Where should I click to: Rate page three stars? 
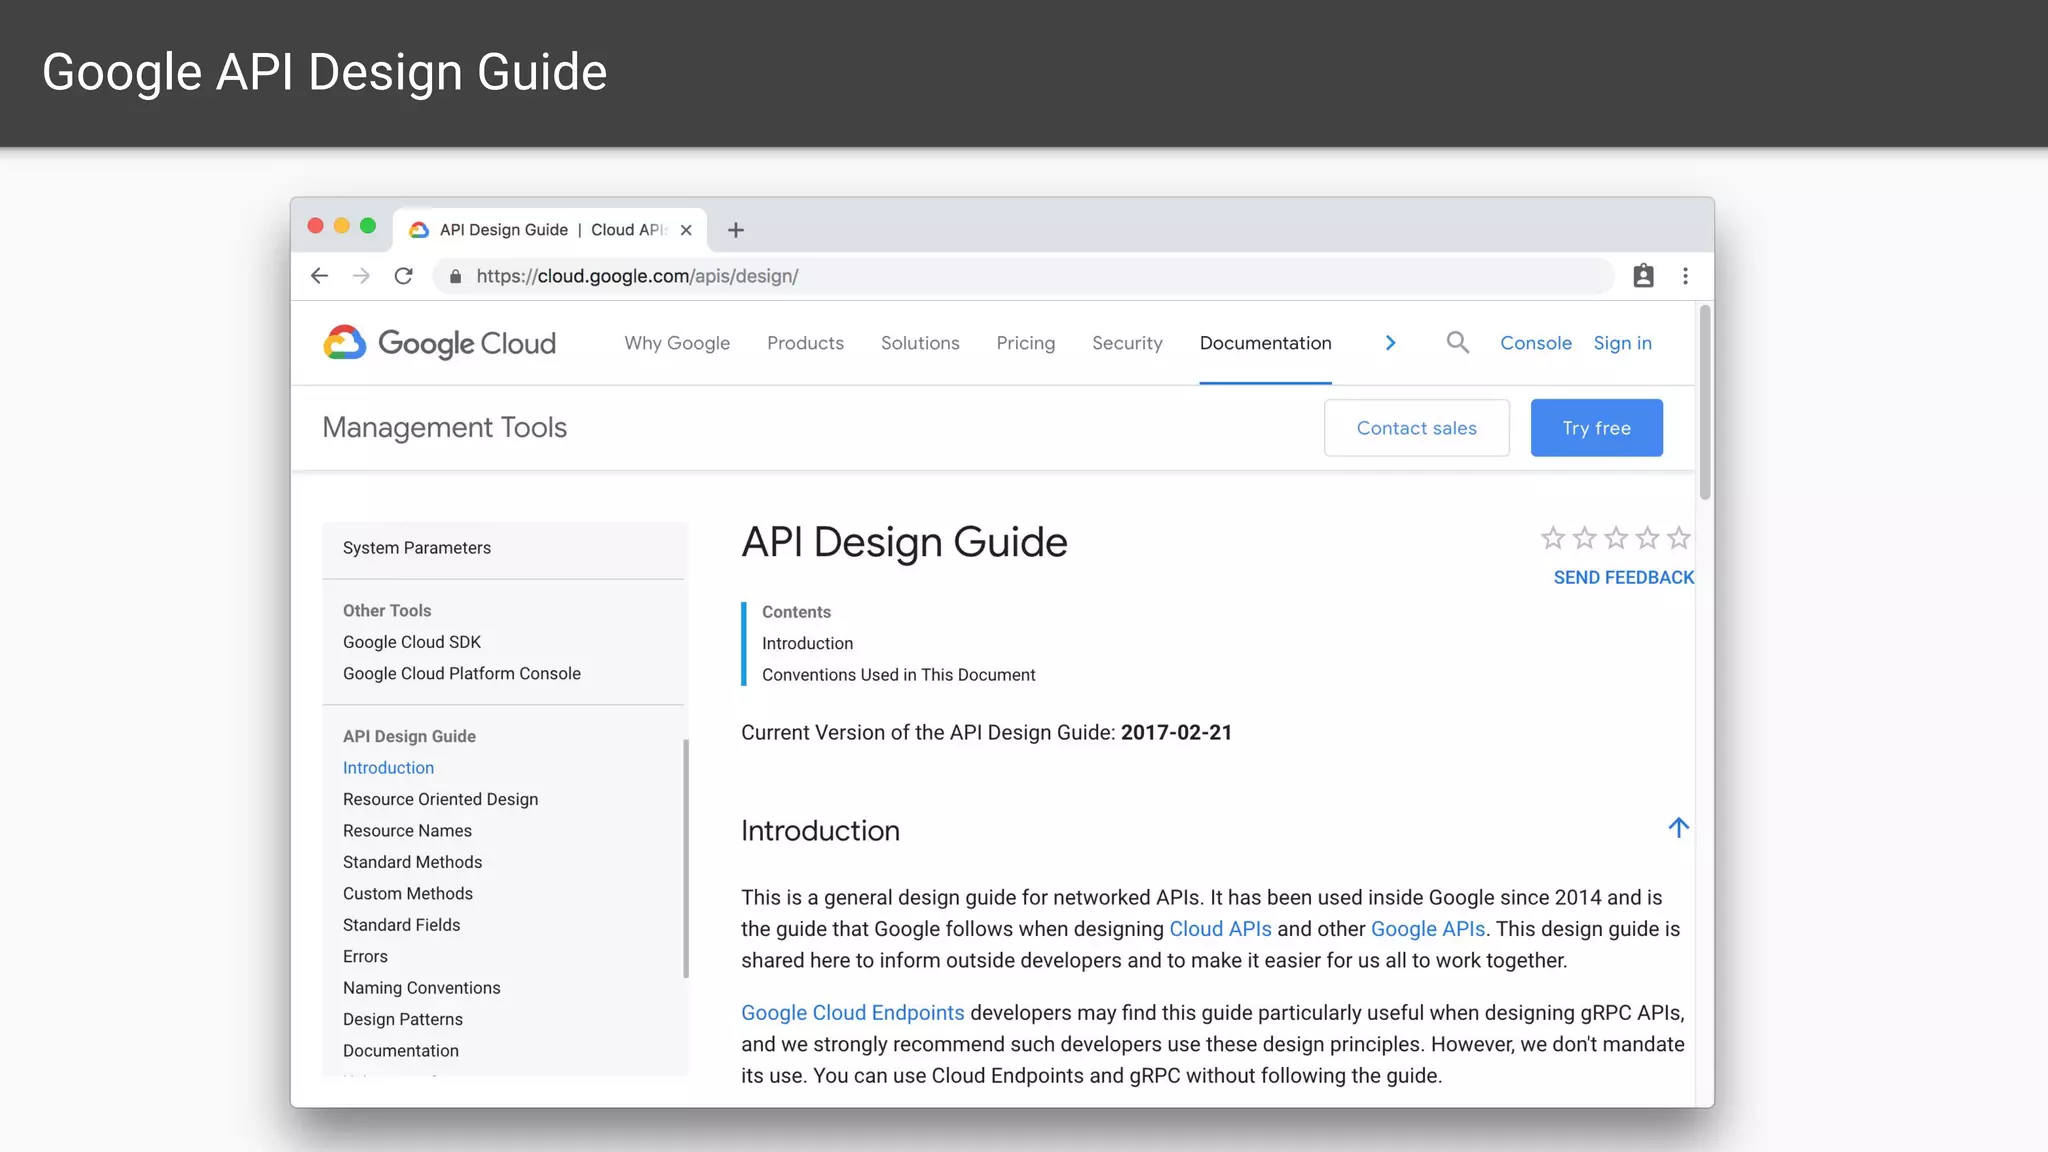1616,539
